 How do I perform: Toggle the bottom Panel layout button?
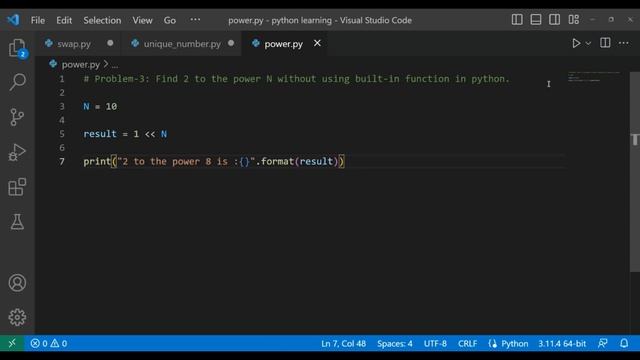coord(536,20)
